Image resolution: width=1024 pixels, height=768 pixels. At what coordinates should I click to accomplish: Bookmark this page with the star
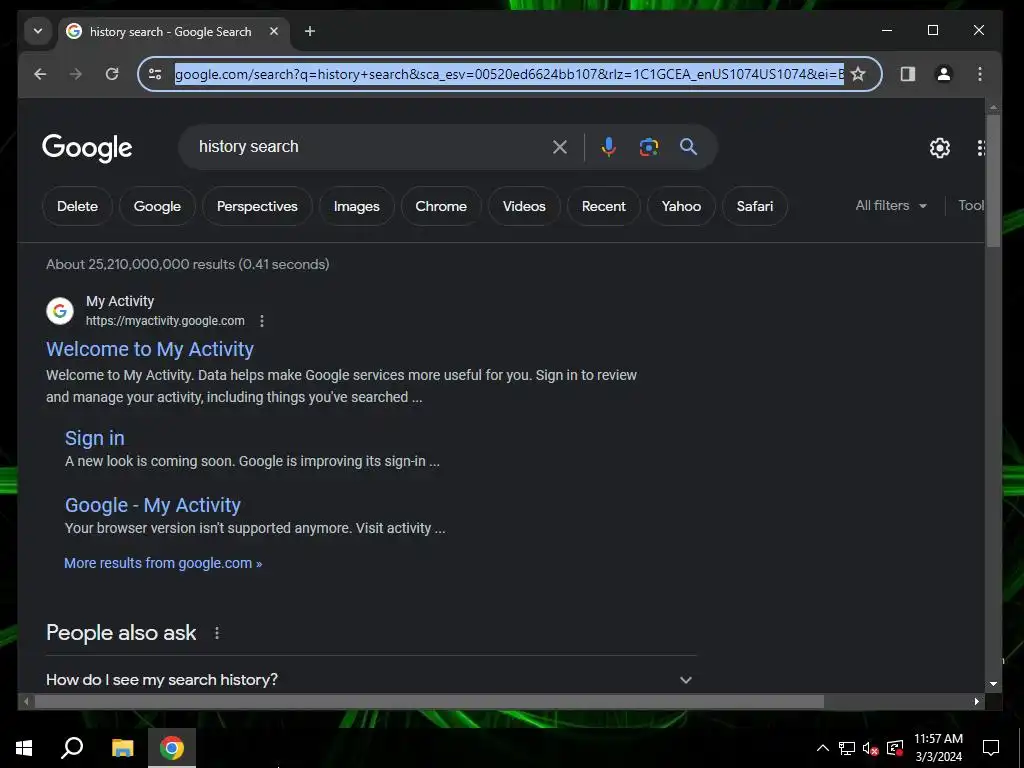(x=859, y=74)
